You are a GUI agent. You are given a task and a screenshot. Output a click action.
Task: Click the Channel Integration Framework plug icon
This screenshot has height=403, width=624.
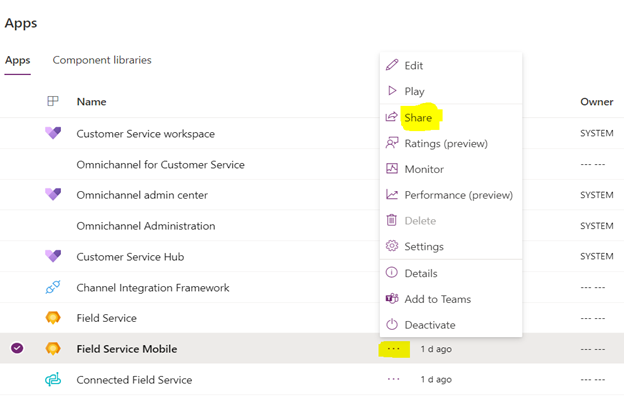pyautogui.click(x=53, y=287)
